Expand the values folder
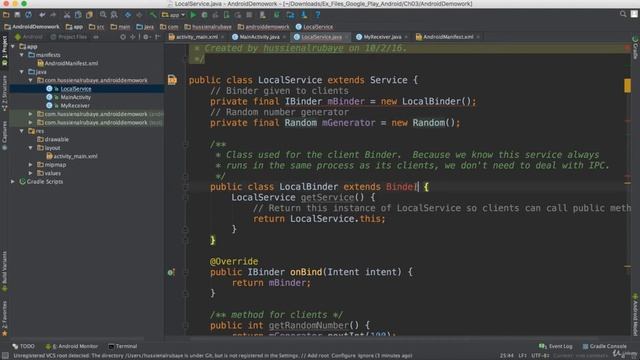This screenshot has height=360, width=640. point(31,173)
